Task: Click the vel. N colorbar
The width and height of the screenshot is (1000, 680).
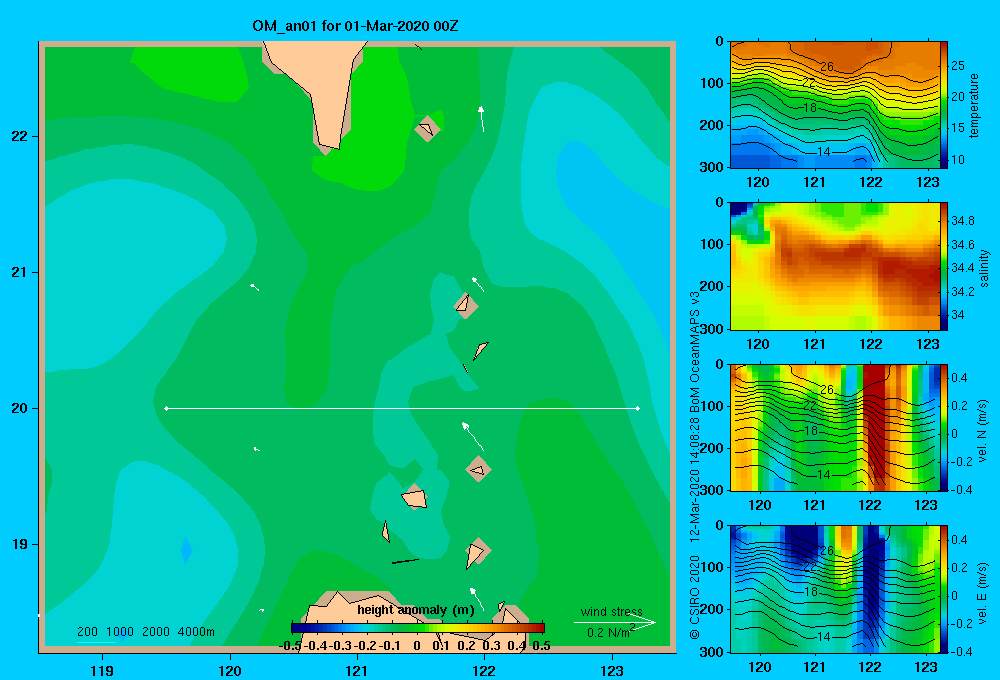Action: coord(944,428)
